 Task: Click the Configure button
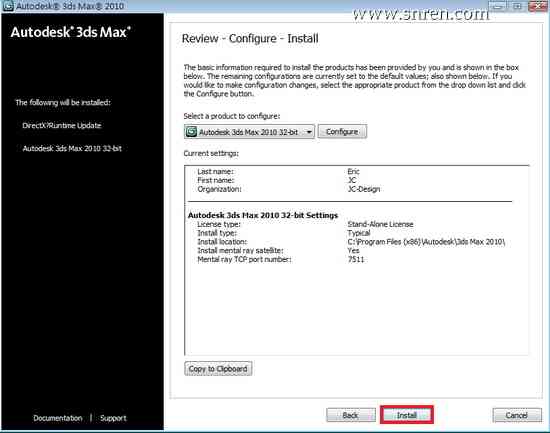coord(342,132)
